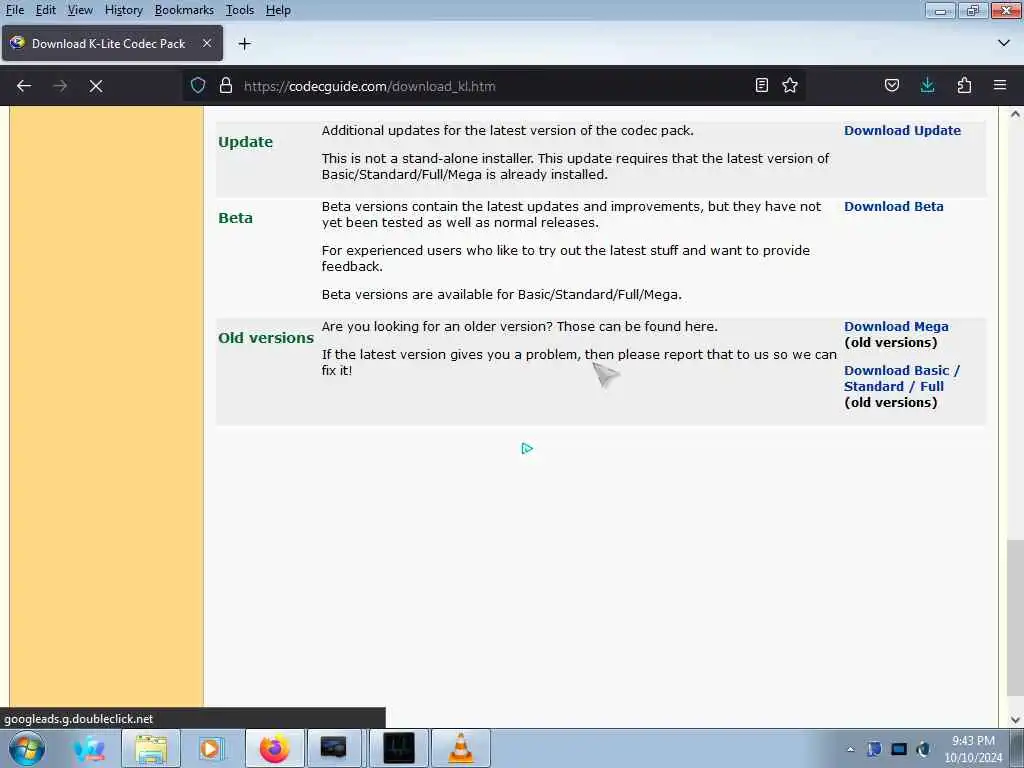Click the Download Update link
Image resolution: width=1024 pixels, height=768 pixels.
tap(902, 130)
